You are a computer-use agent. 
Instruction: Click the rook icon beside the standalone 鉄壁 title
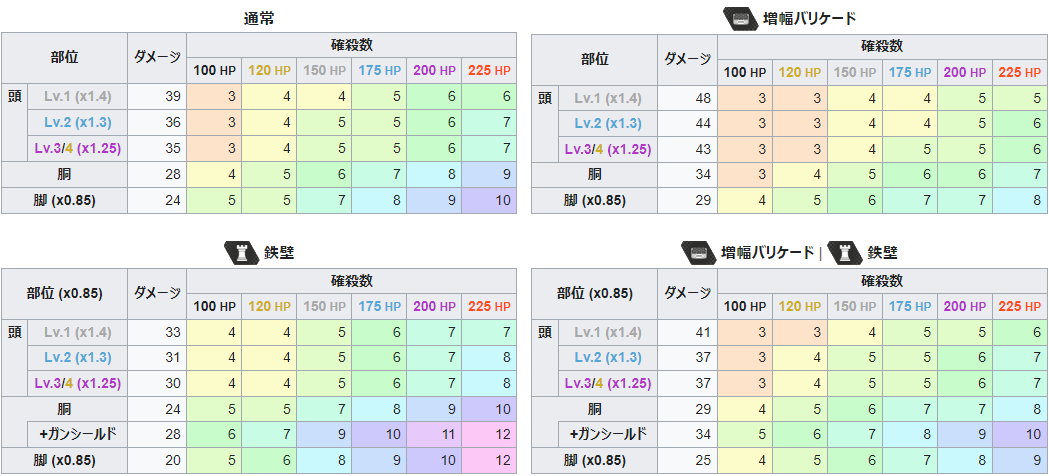240,252
